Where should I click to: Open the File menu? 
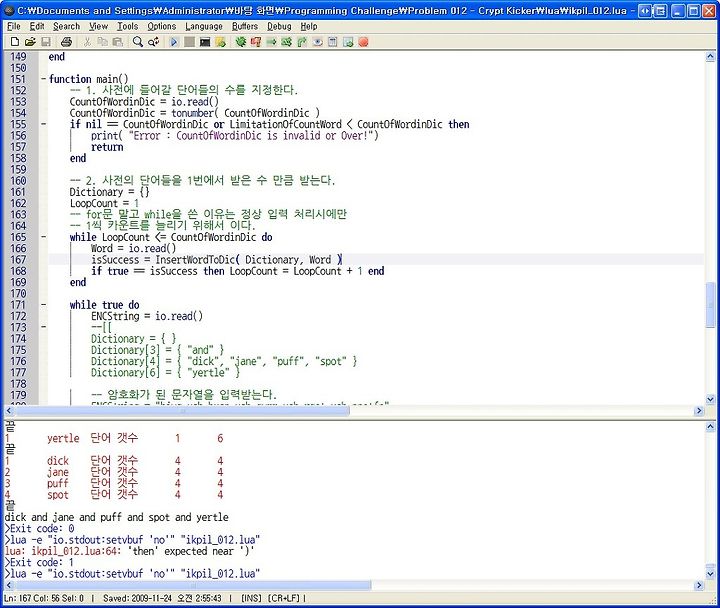tap(14, 27)
